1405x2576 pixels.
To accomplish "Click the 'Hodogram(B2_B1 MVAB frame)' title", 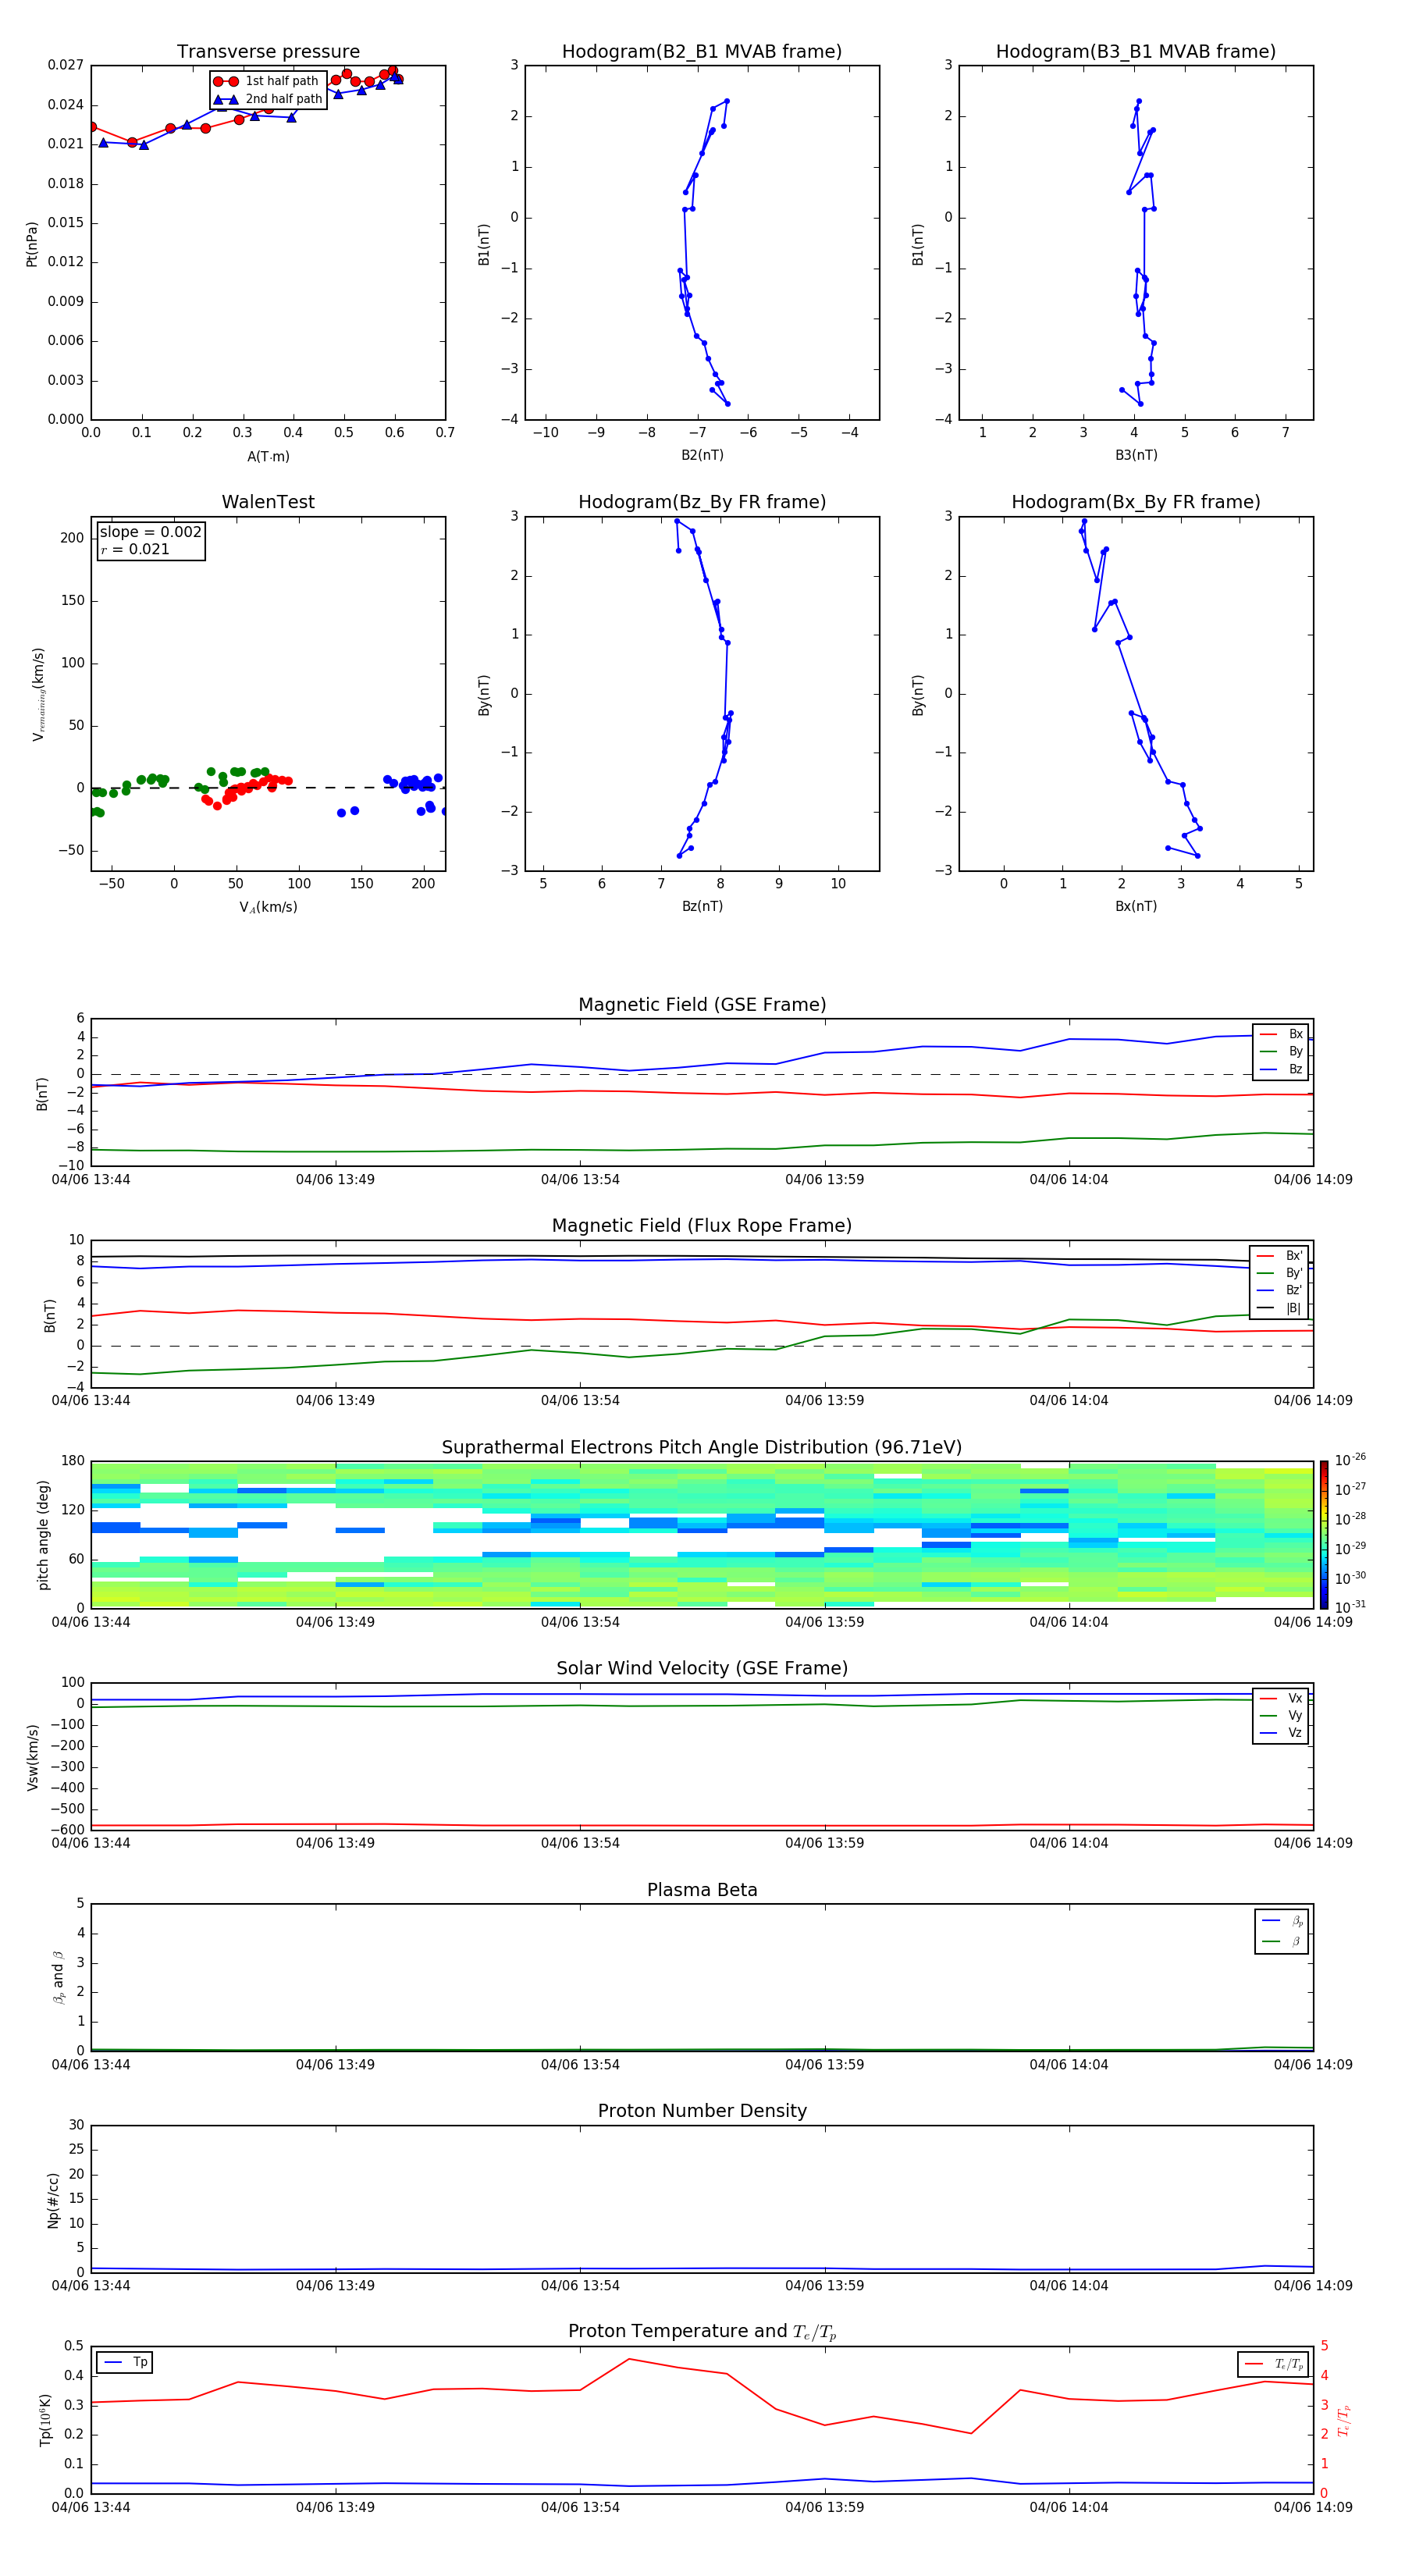I will click(x=702, y=52).
